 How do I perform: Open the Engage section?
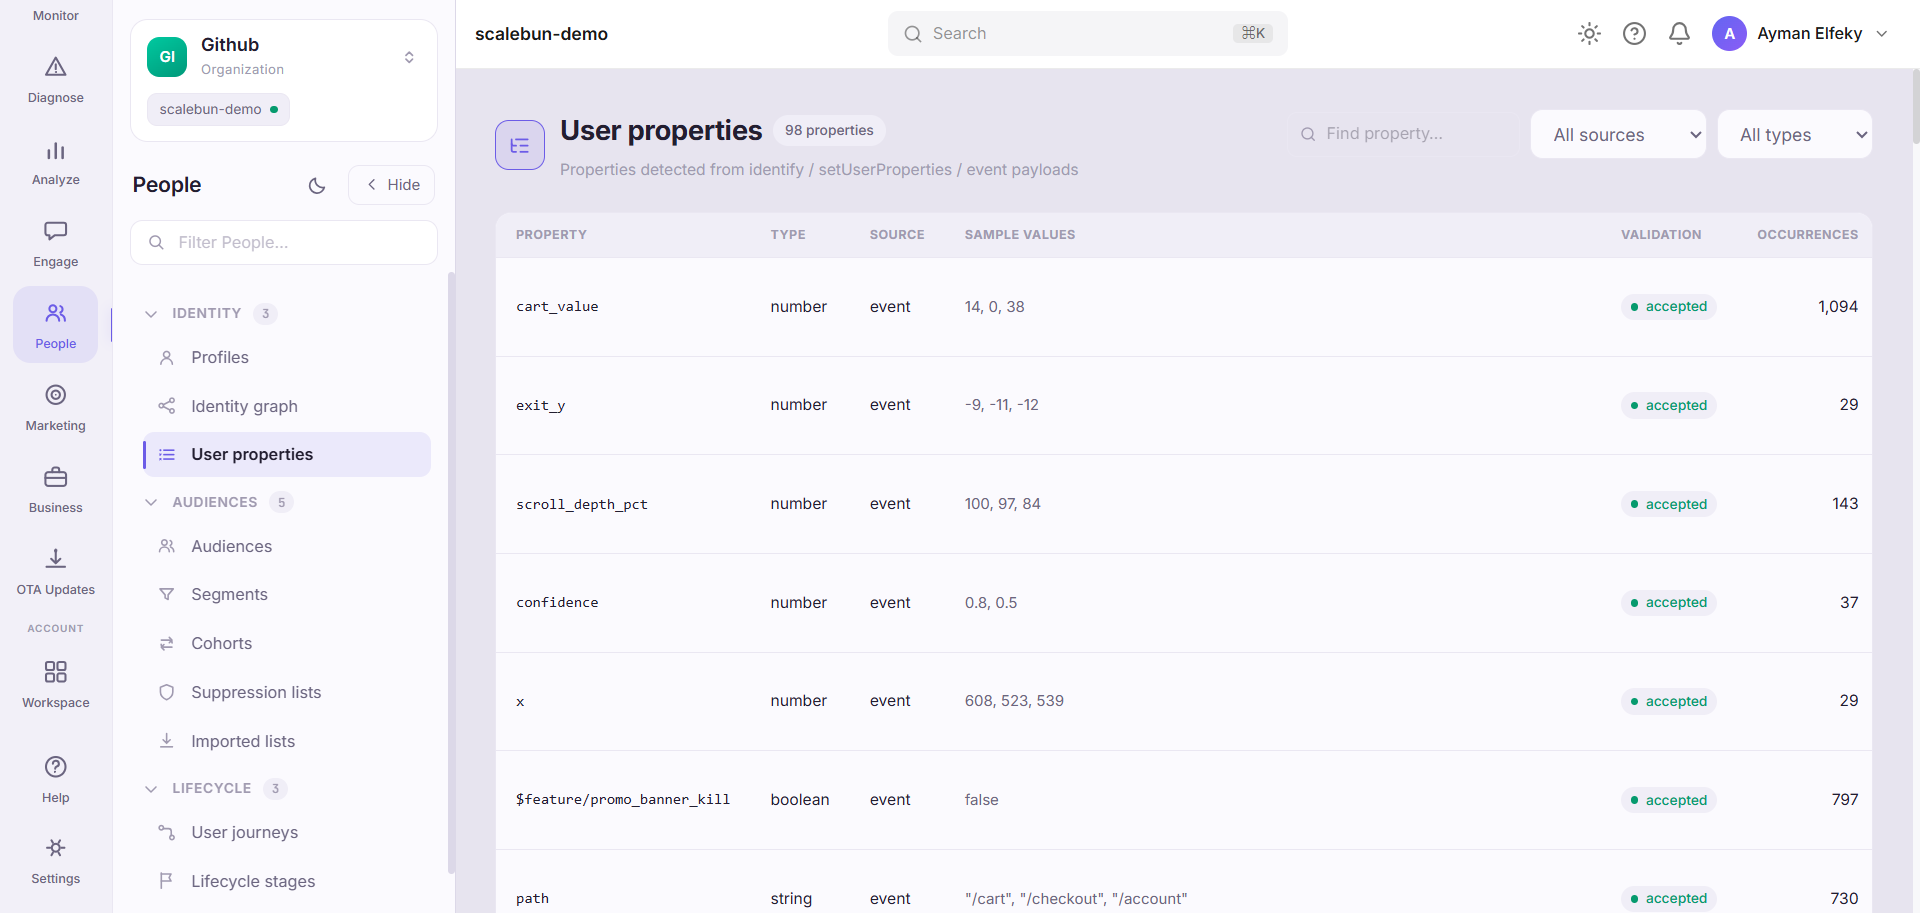pos(56,245)
